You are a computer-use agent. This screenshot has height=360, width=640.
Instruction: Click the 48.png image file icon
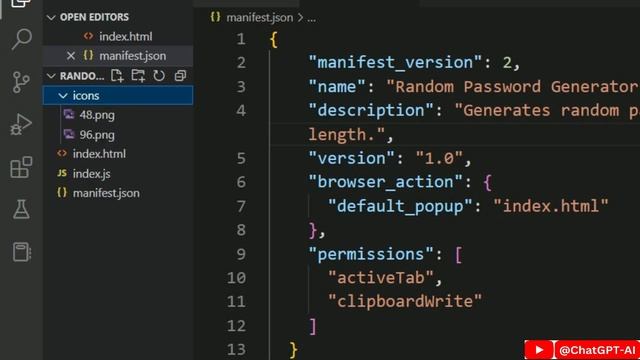[x=69, y=115]
